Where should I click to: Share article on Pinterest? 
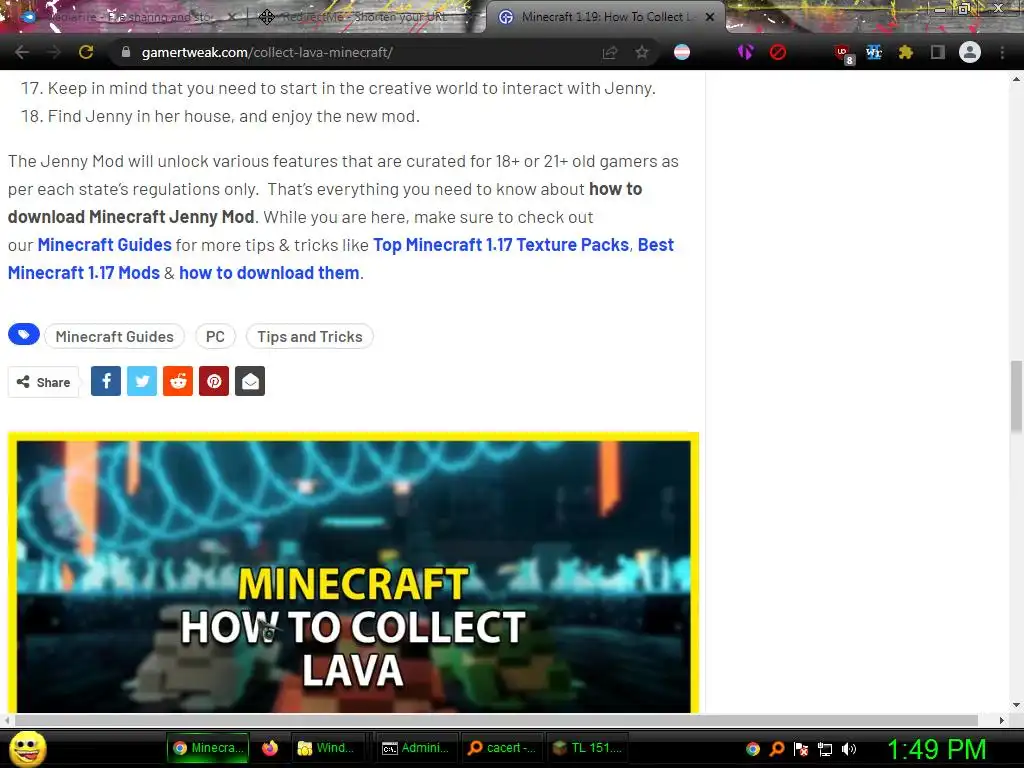point(214,381)
